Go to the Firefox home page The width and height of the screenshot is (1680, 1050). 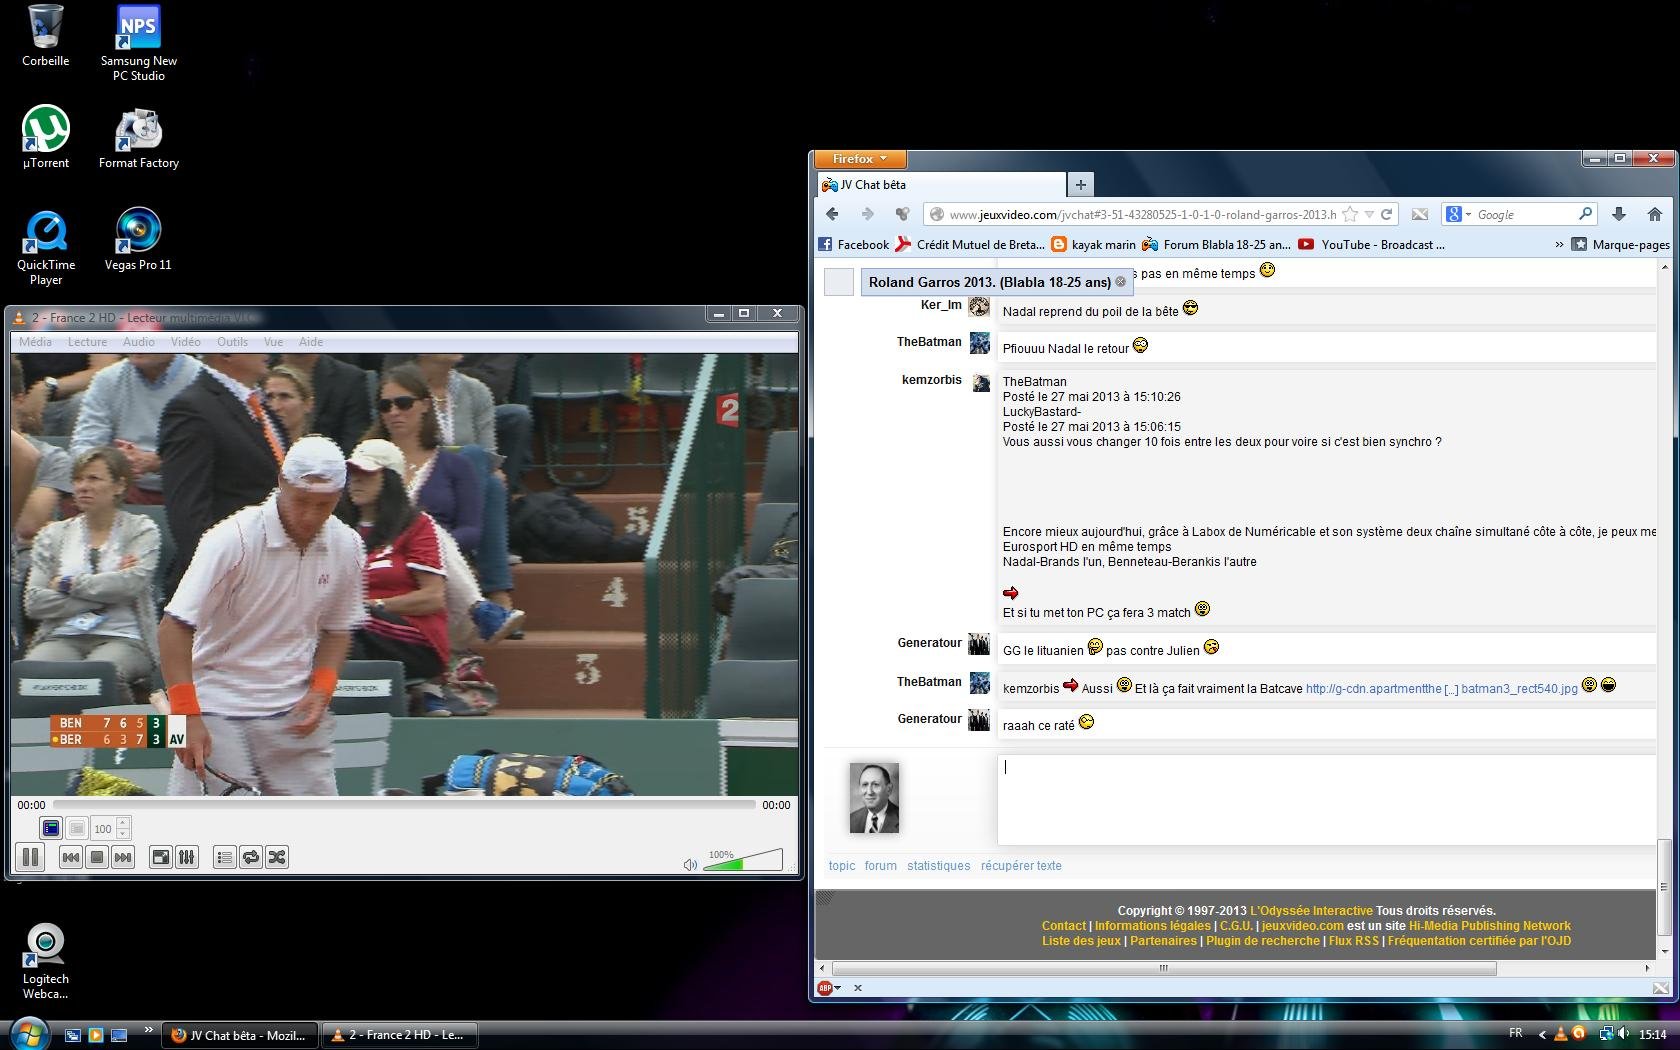pyautogui.click(x=1654, y=214)
